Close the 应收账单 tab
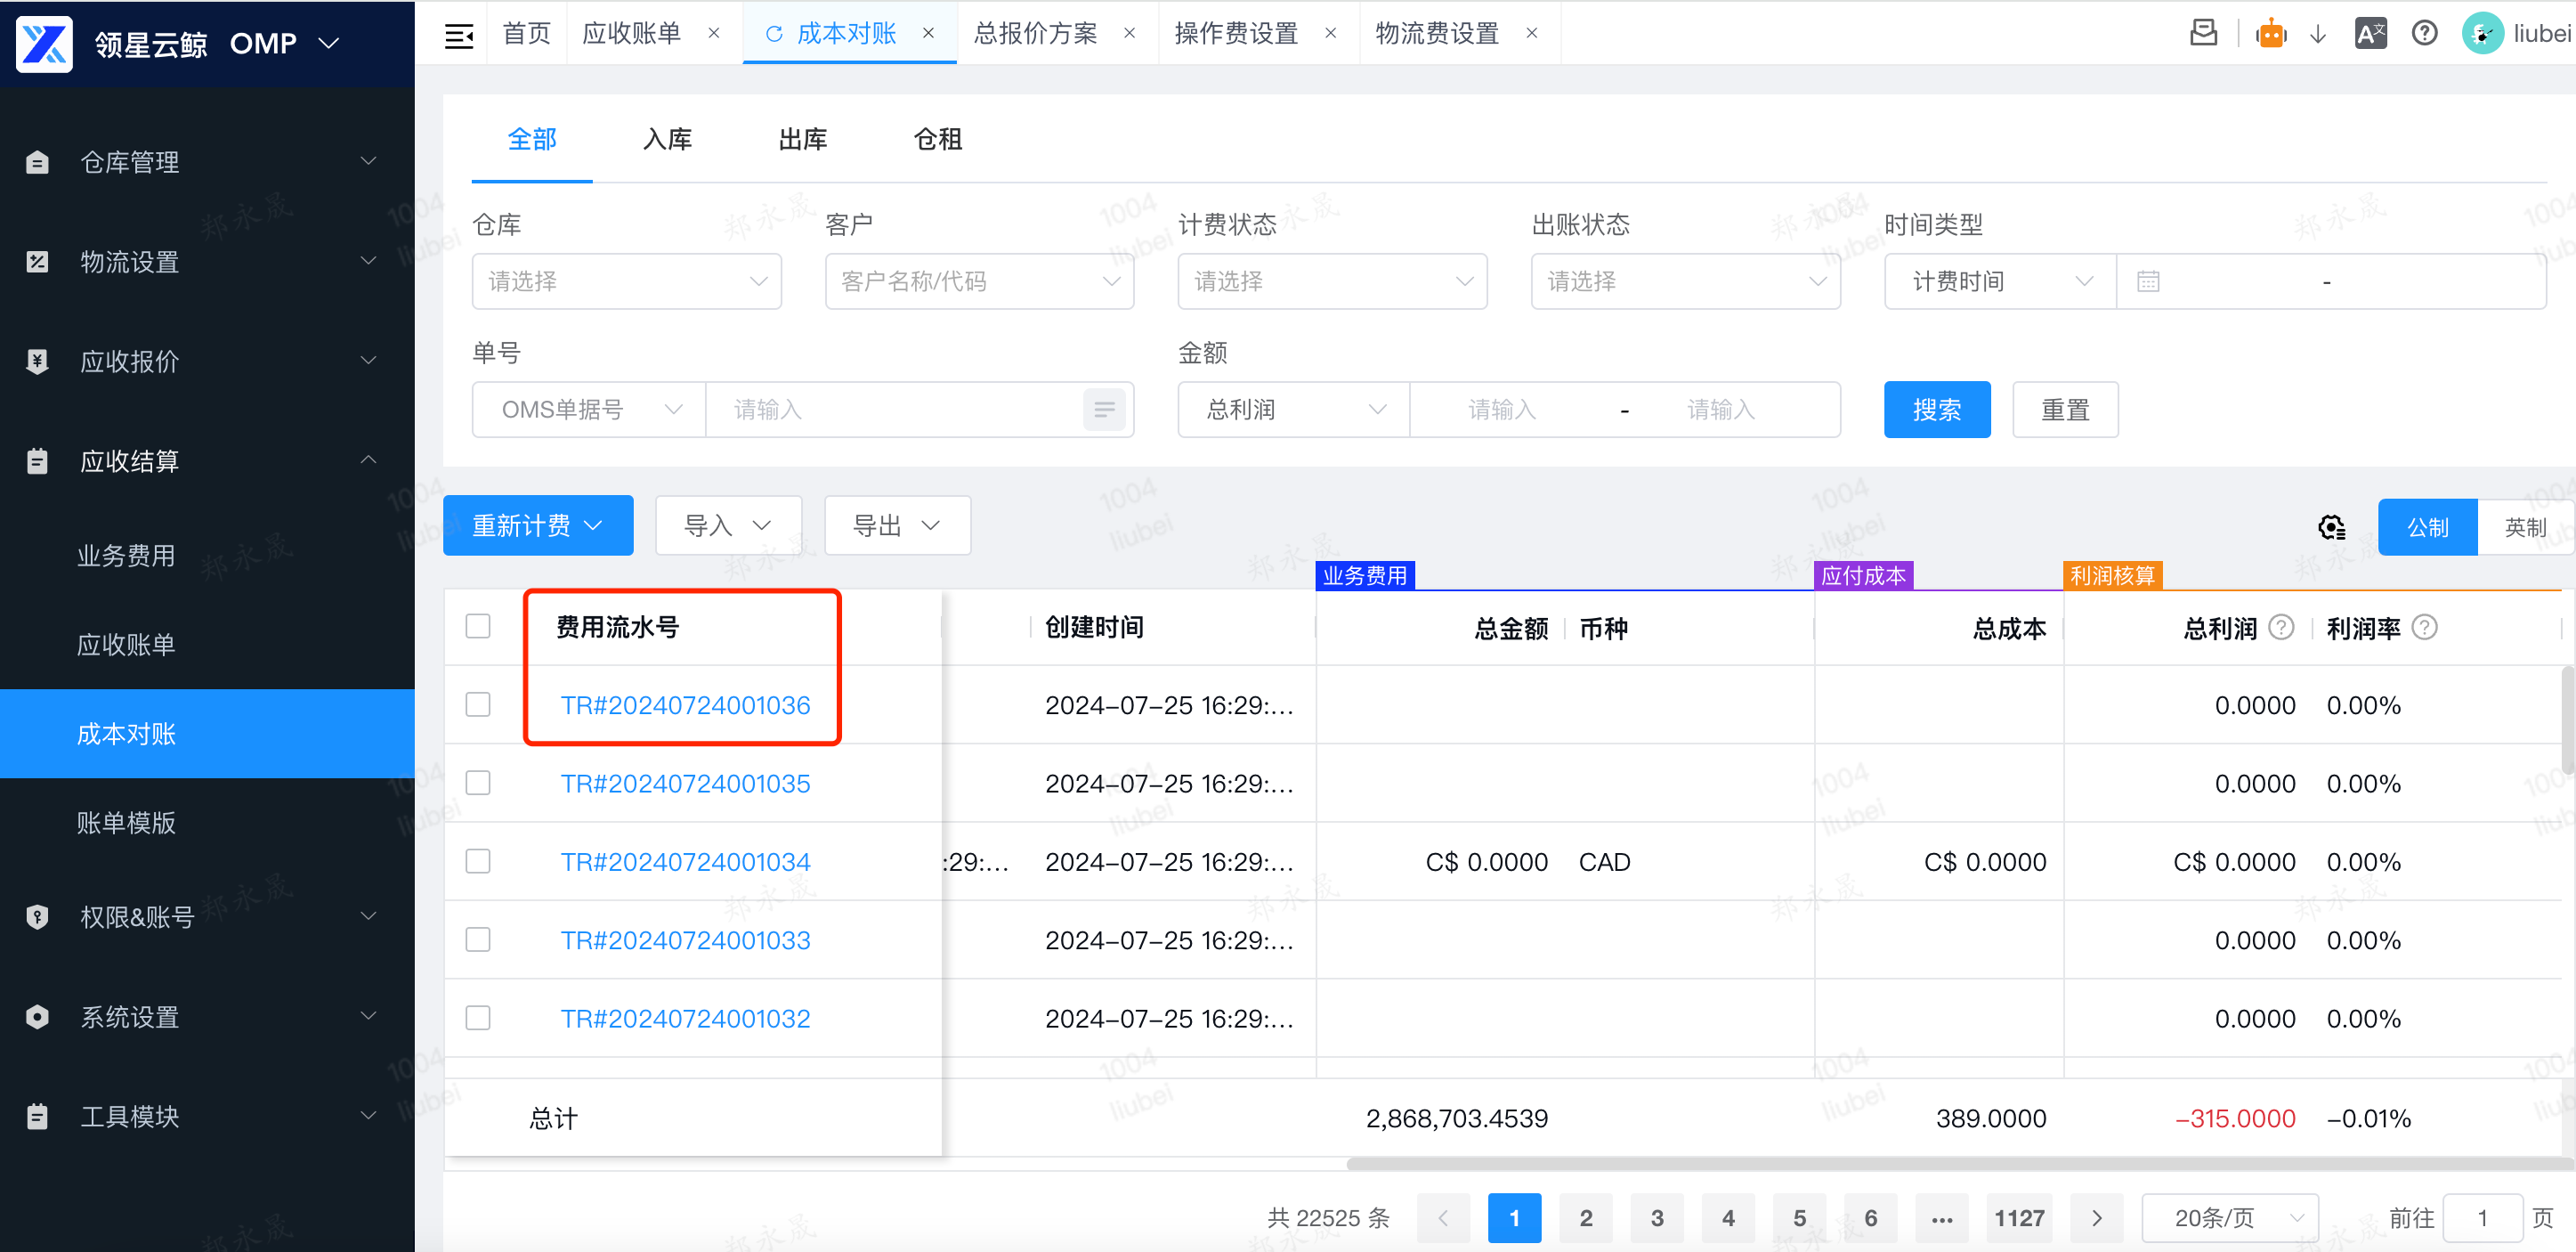Screen dimensions: 2576x1252 (714, 33)
